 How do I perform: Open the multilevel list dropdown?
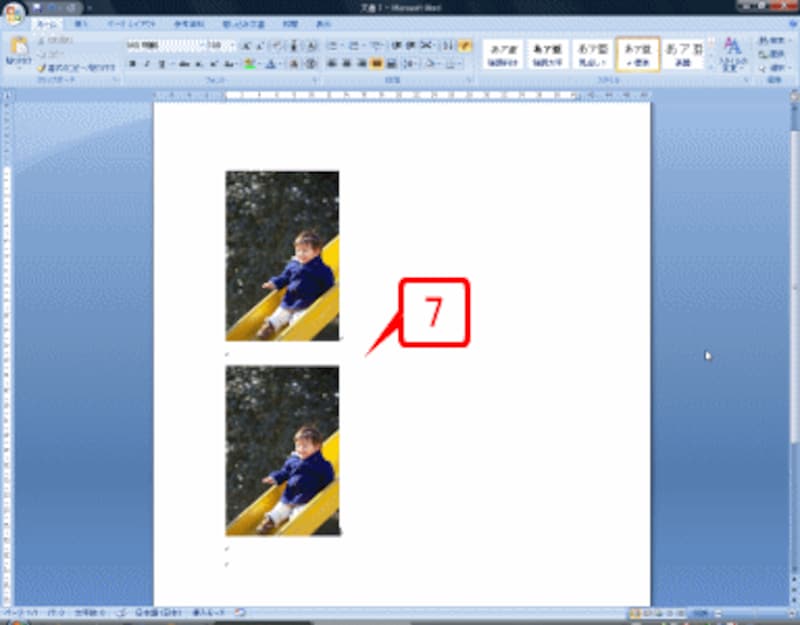tap(376, 46)
